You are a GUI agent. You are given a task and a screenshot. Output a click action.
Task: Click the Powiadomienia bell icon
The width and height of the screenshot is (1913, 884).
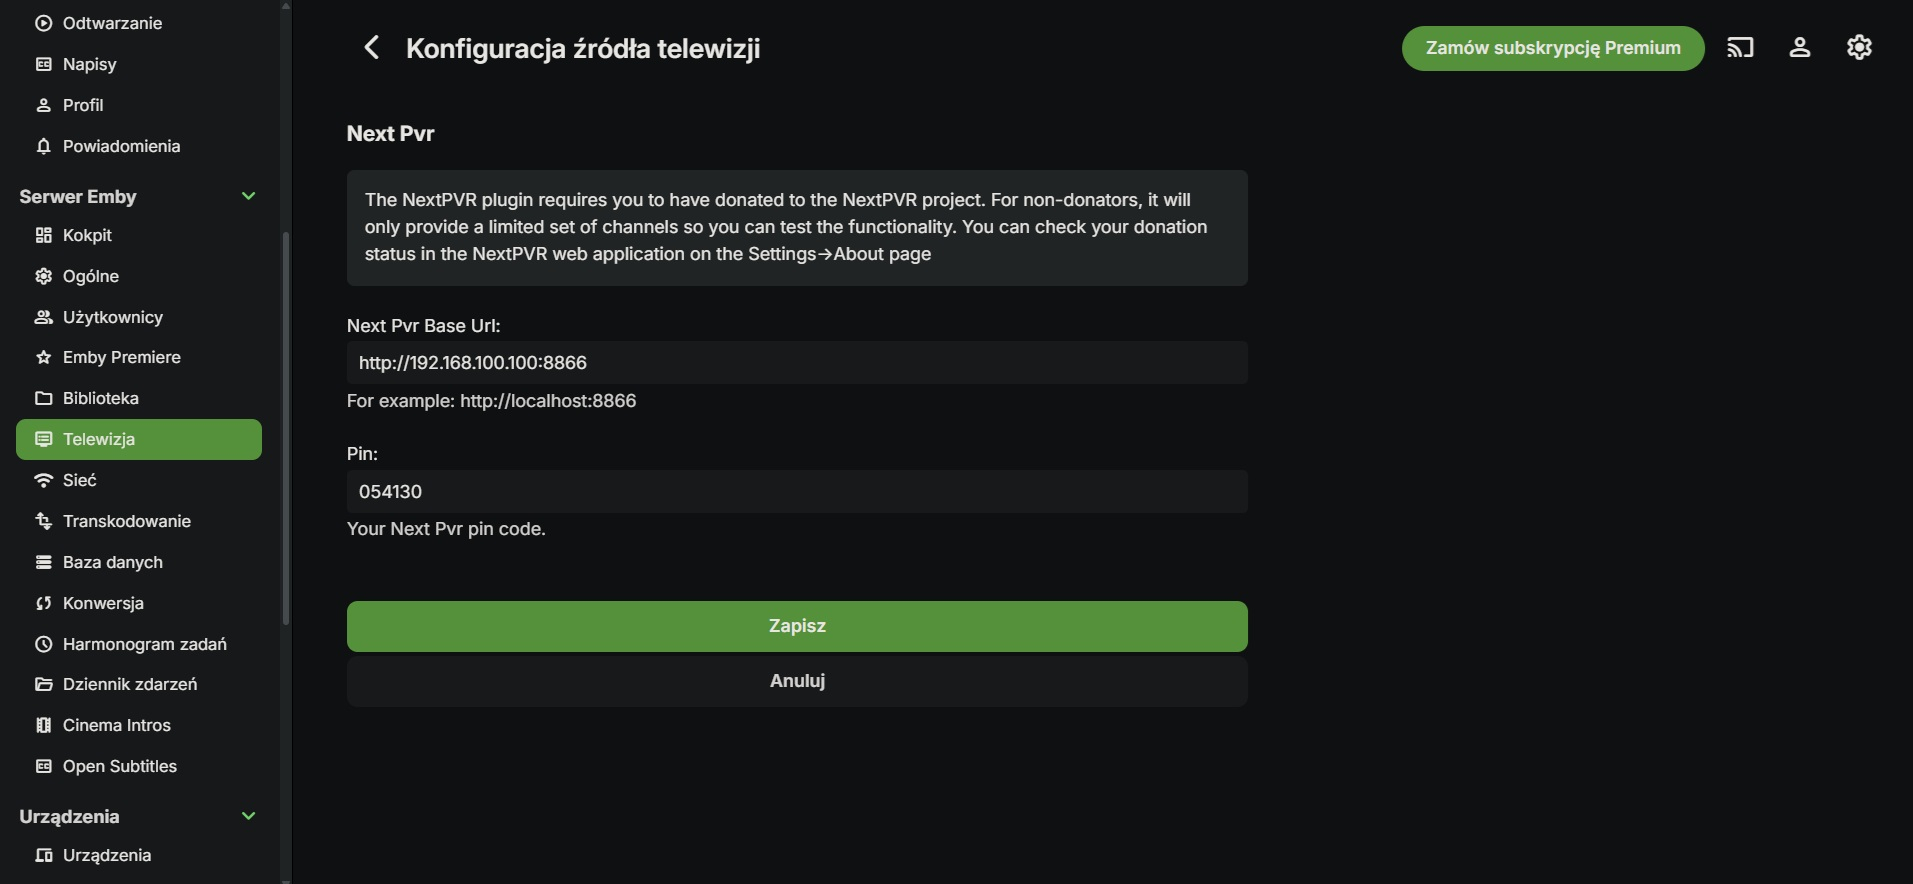click(x=44, y=146)
